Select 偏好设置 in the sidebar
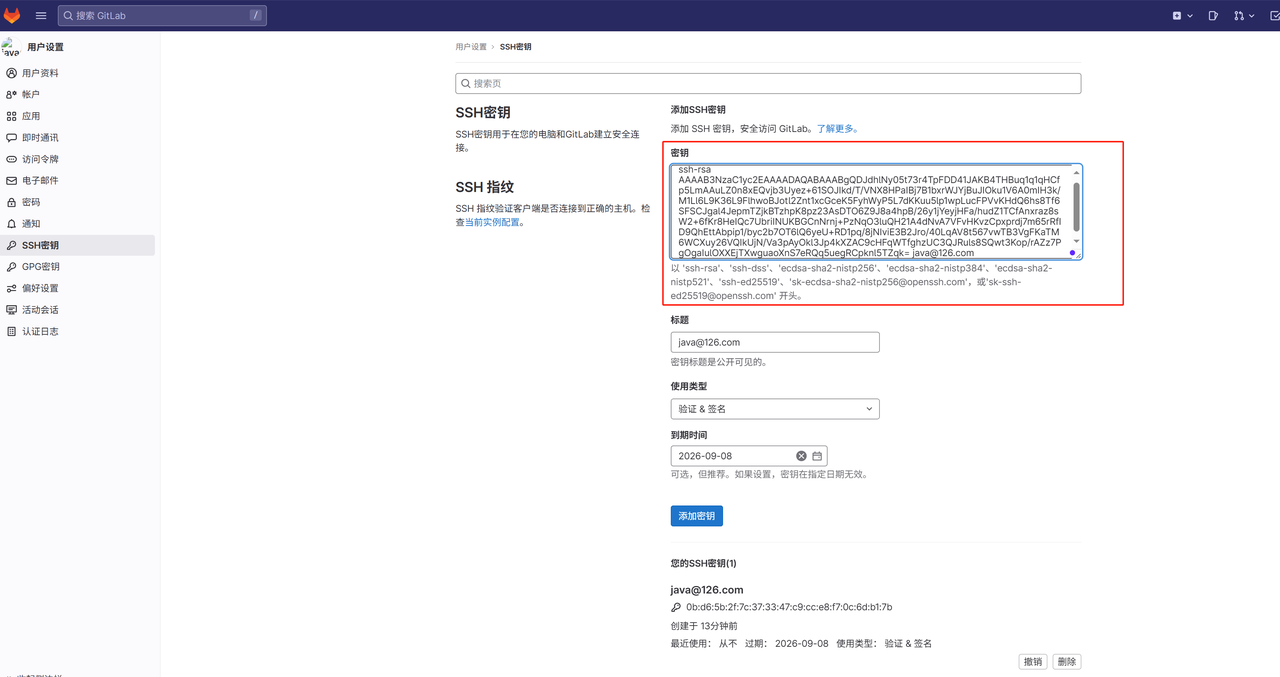The height and width of the screenshot is (677, 1280). click(x=40, y=288)
